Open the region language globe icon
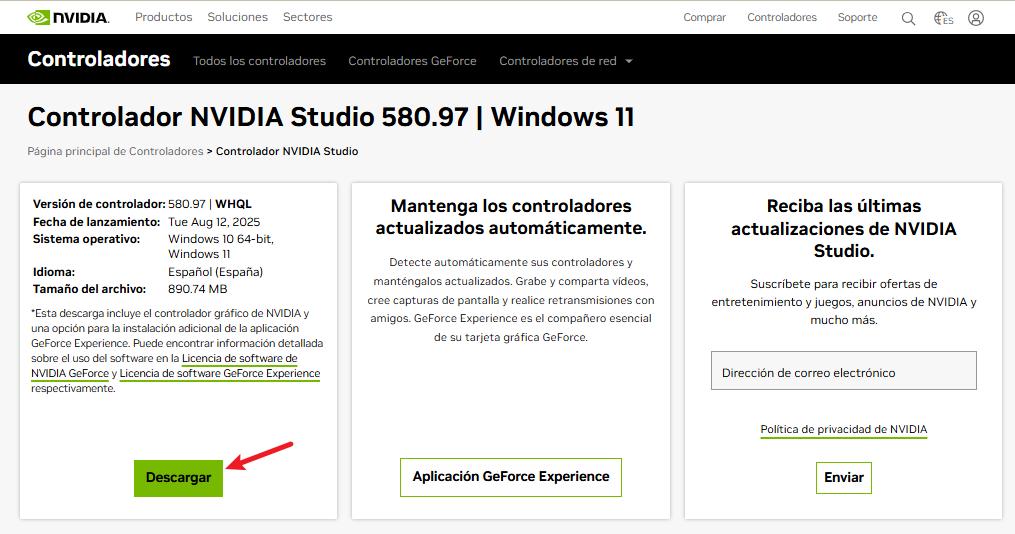This screenshot has width=1015, height=534. (943, 18)
